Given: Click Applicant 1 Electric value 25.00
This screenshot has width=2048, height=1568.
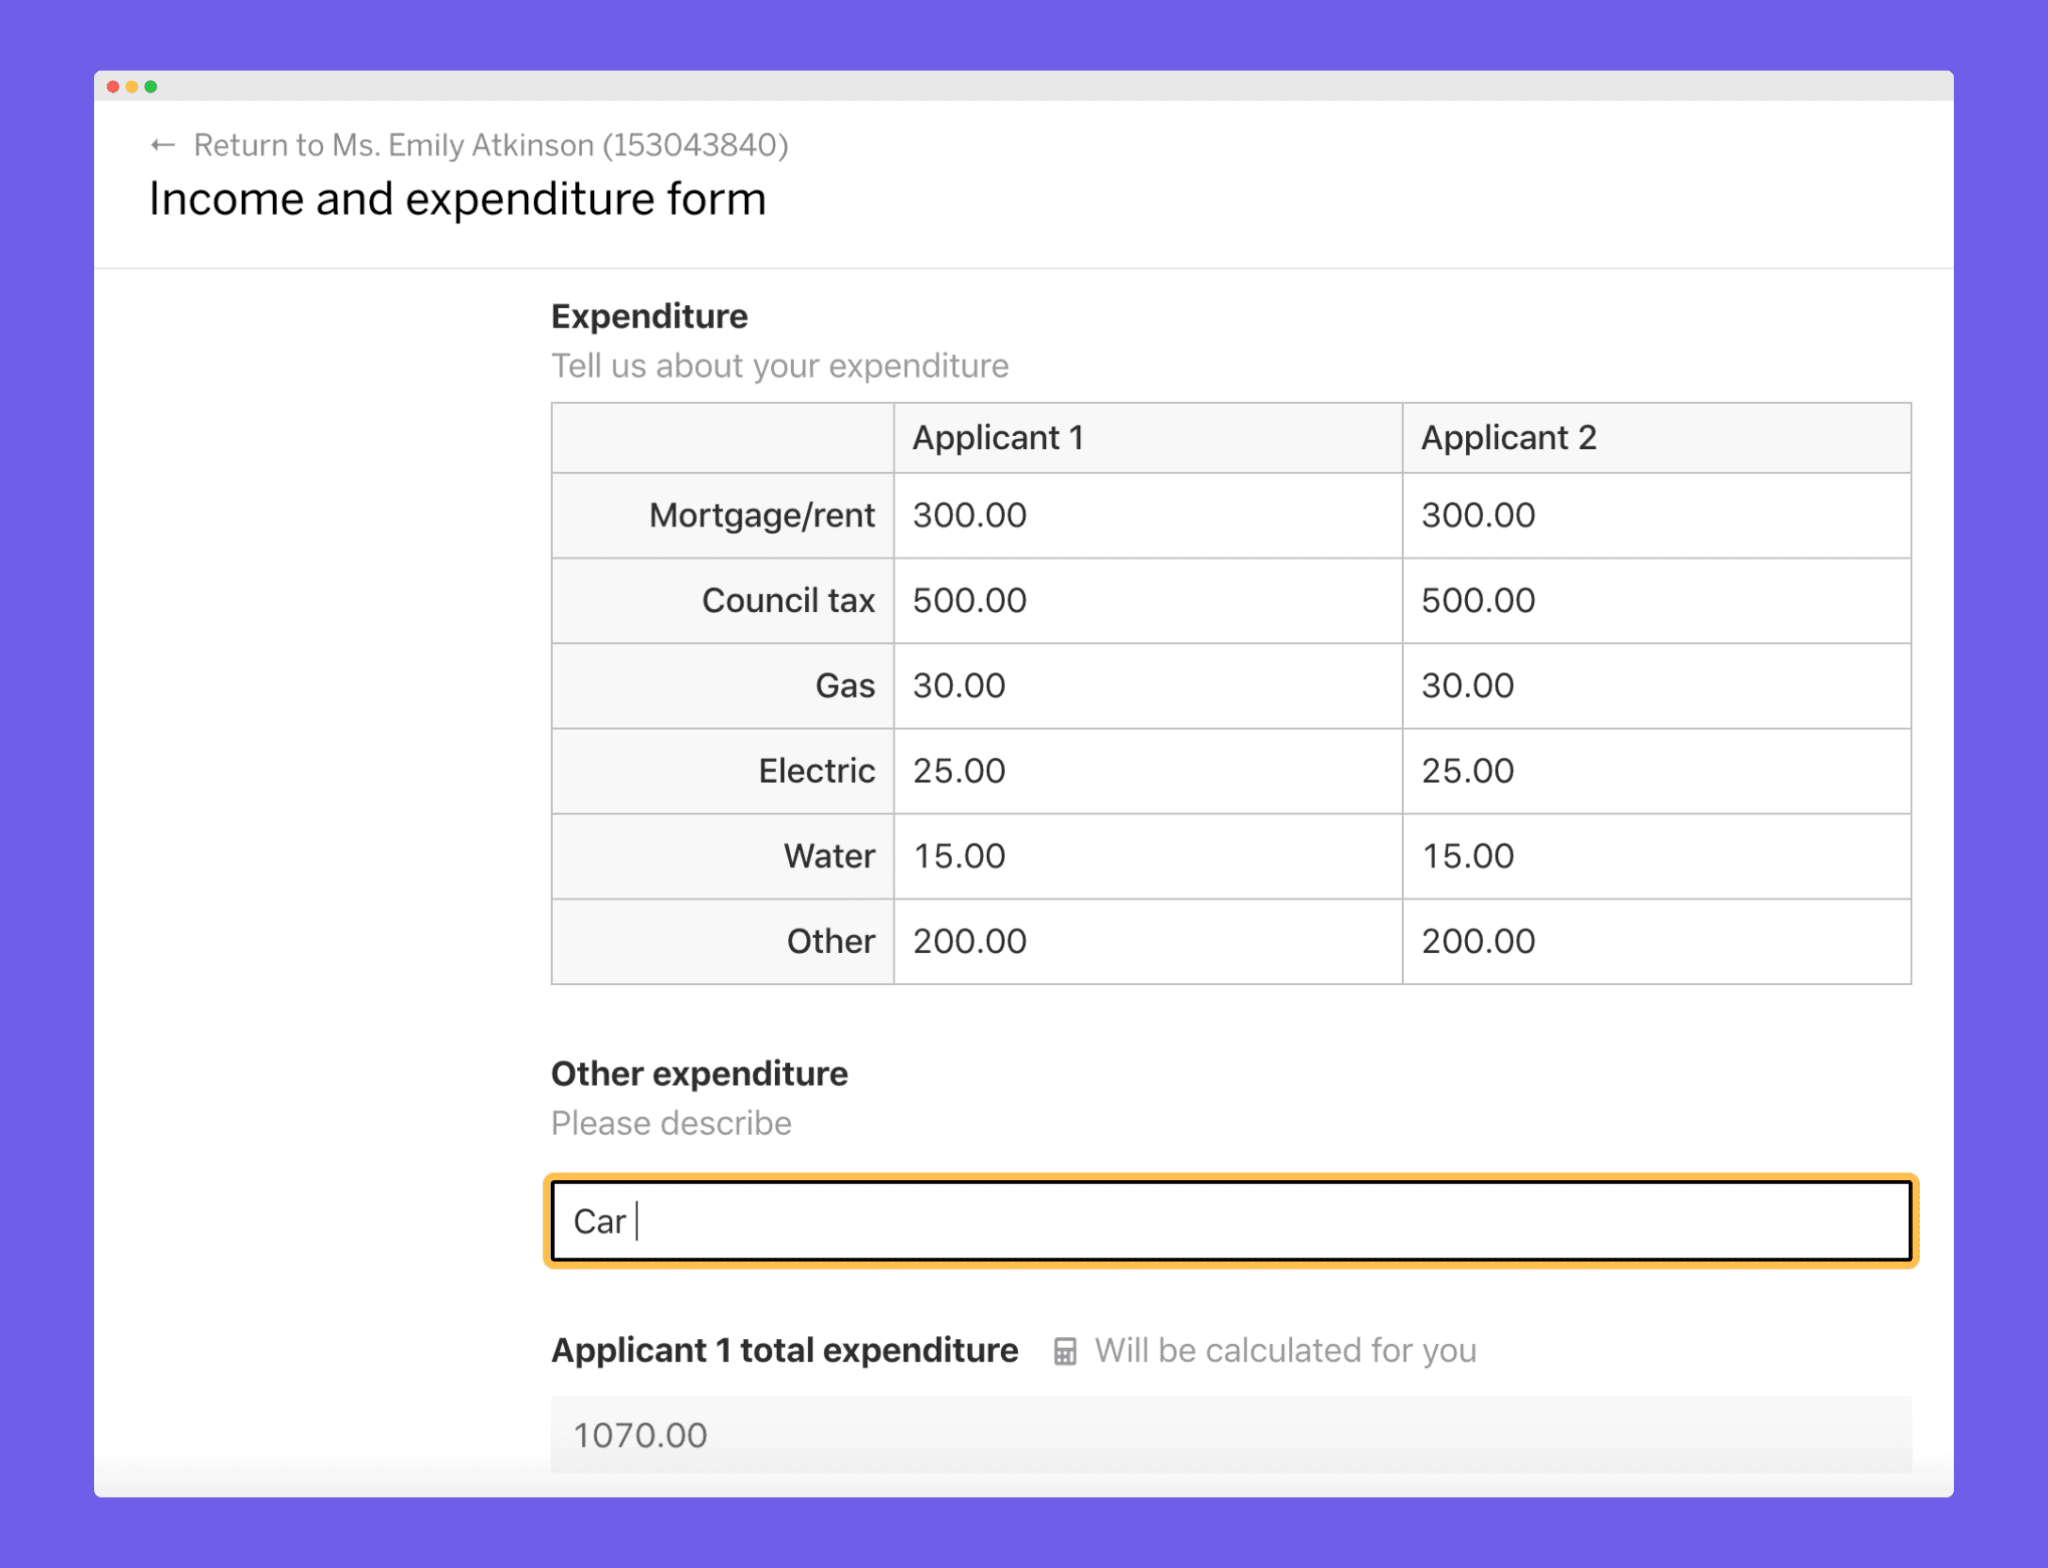Looking at the screenshot, I should click(958, 771).
